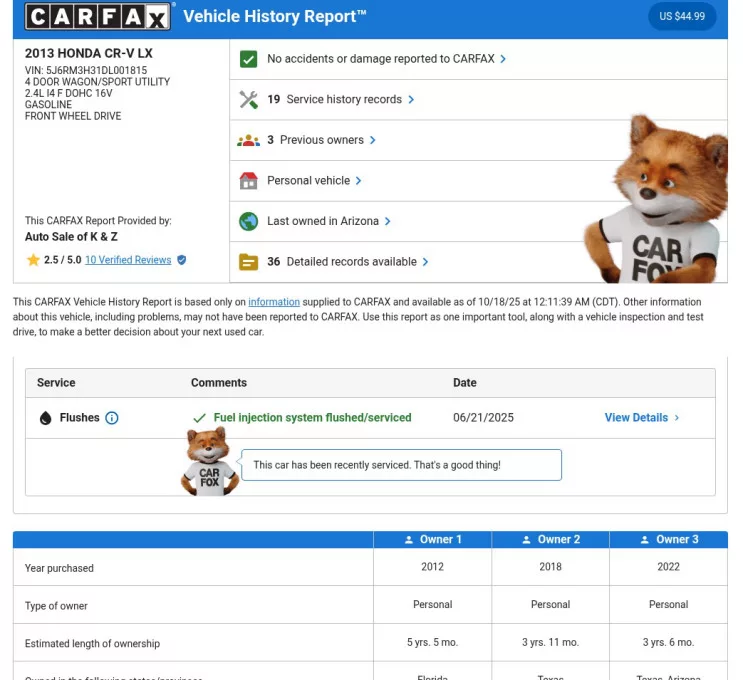Image resolution: width=743 pixels, height=680 pixels.
Task: Open View Details for the Flushes service
Action: click(641, 418)
